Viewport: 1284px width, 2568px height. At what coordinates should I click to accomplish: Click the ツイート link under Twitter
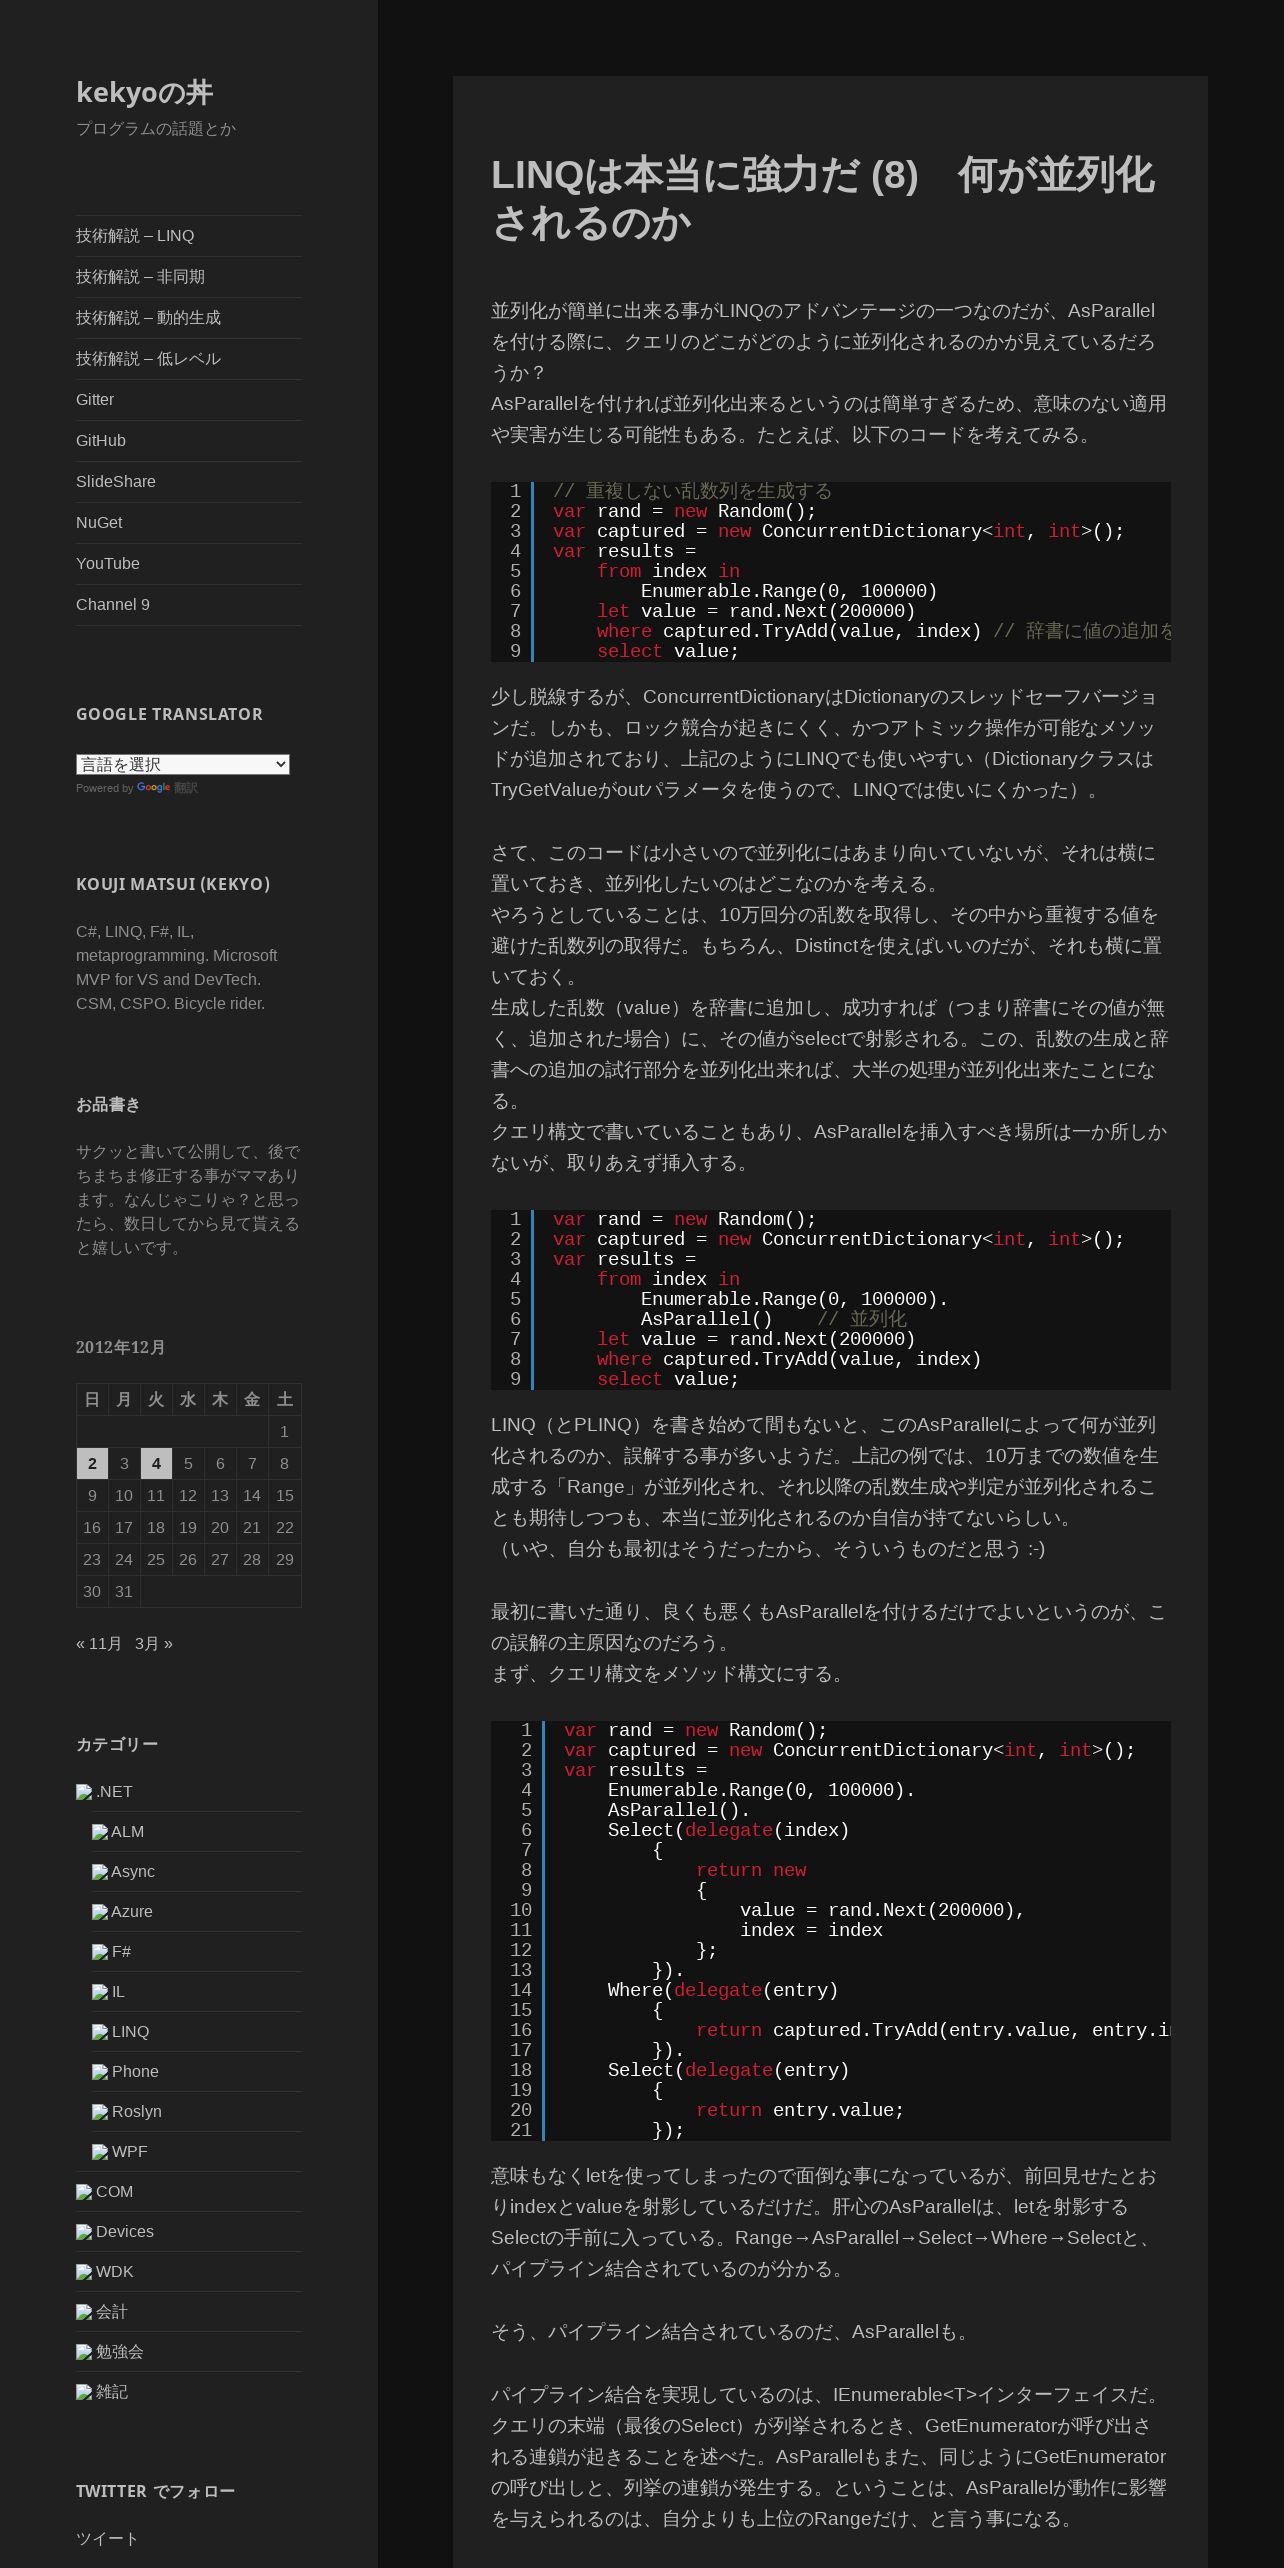[x=107, y=2539]
